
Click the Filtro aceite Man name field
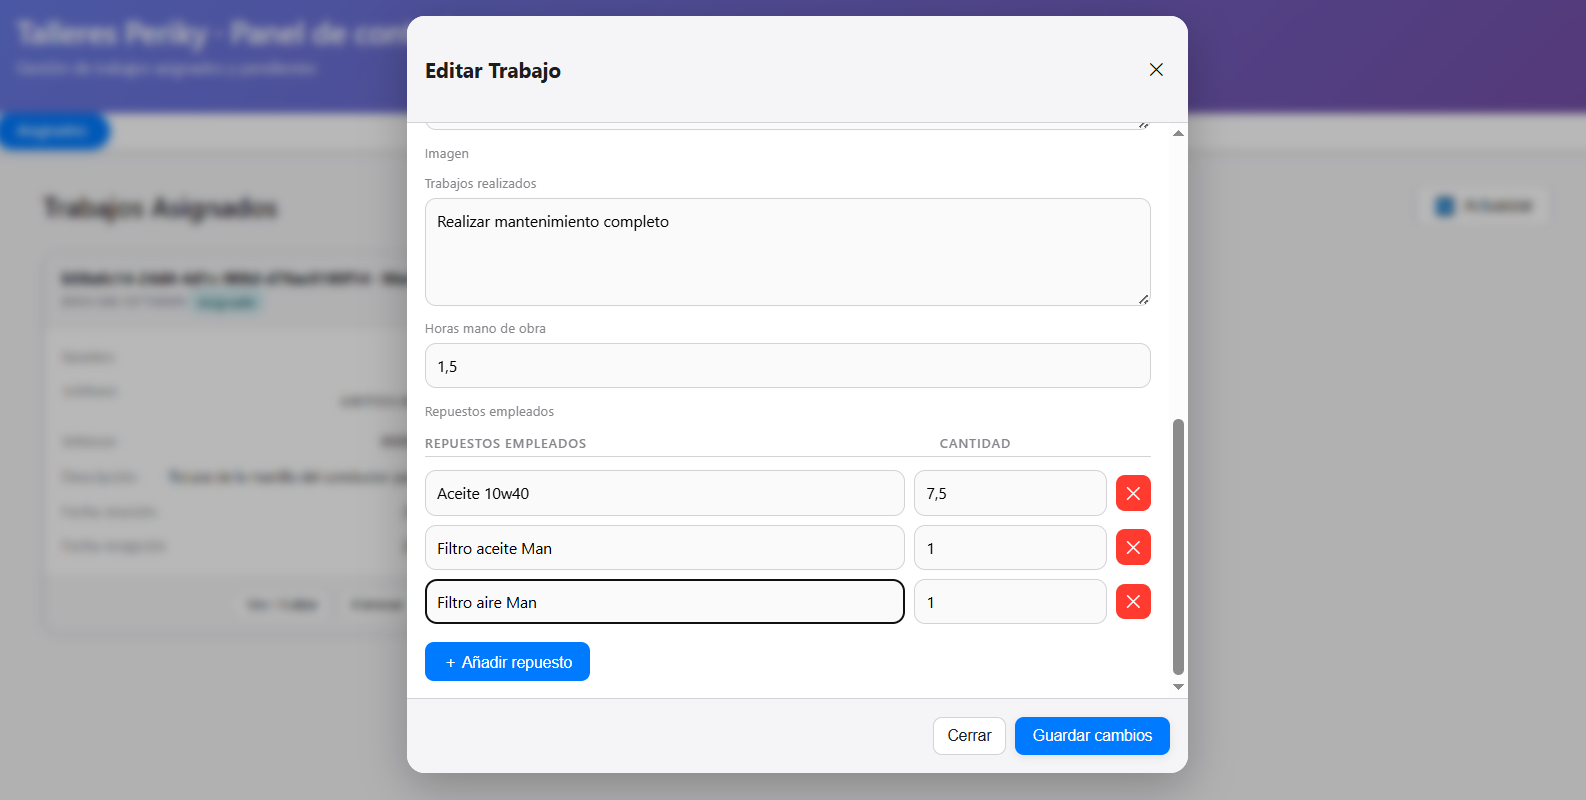tap(664, 548)
